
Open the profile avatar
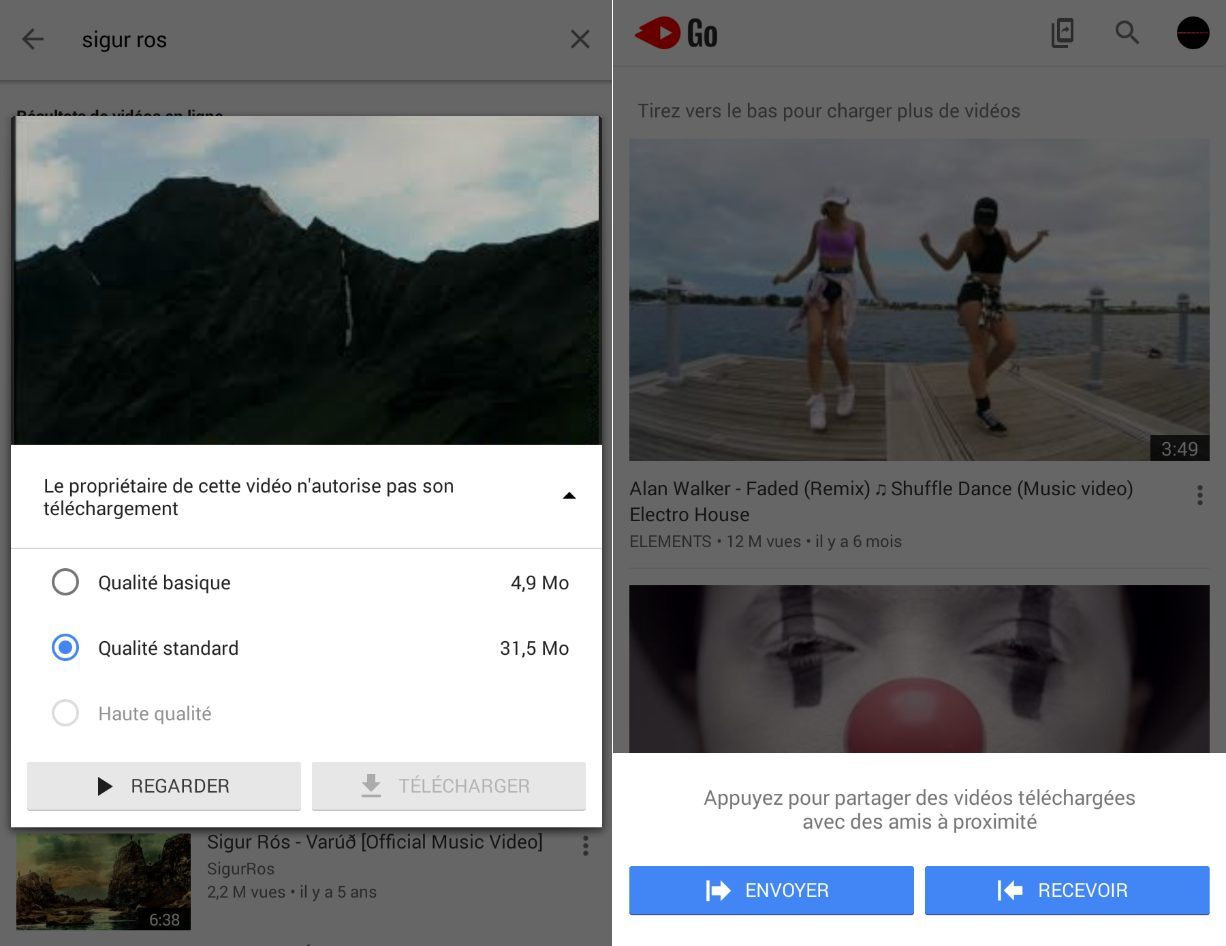[x=1193, y=33]
